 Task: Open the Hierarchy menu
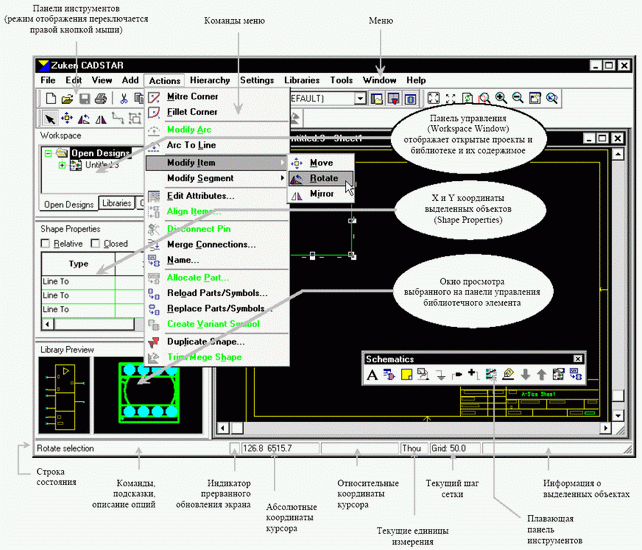[210, 80]
